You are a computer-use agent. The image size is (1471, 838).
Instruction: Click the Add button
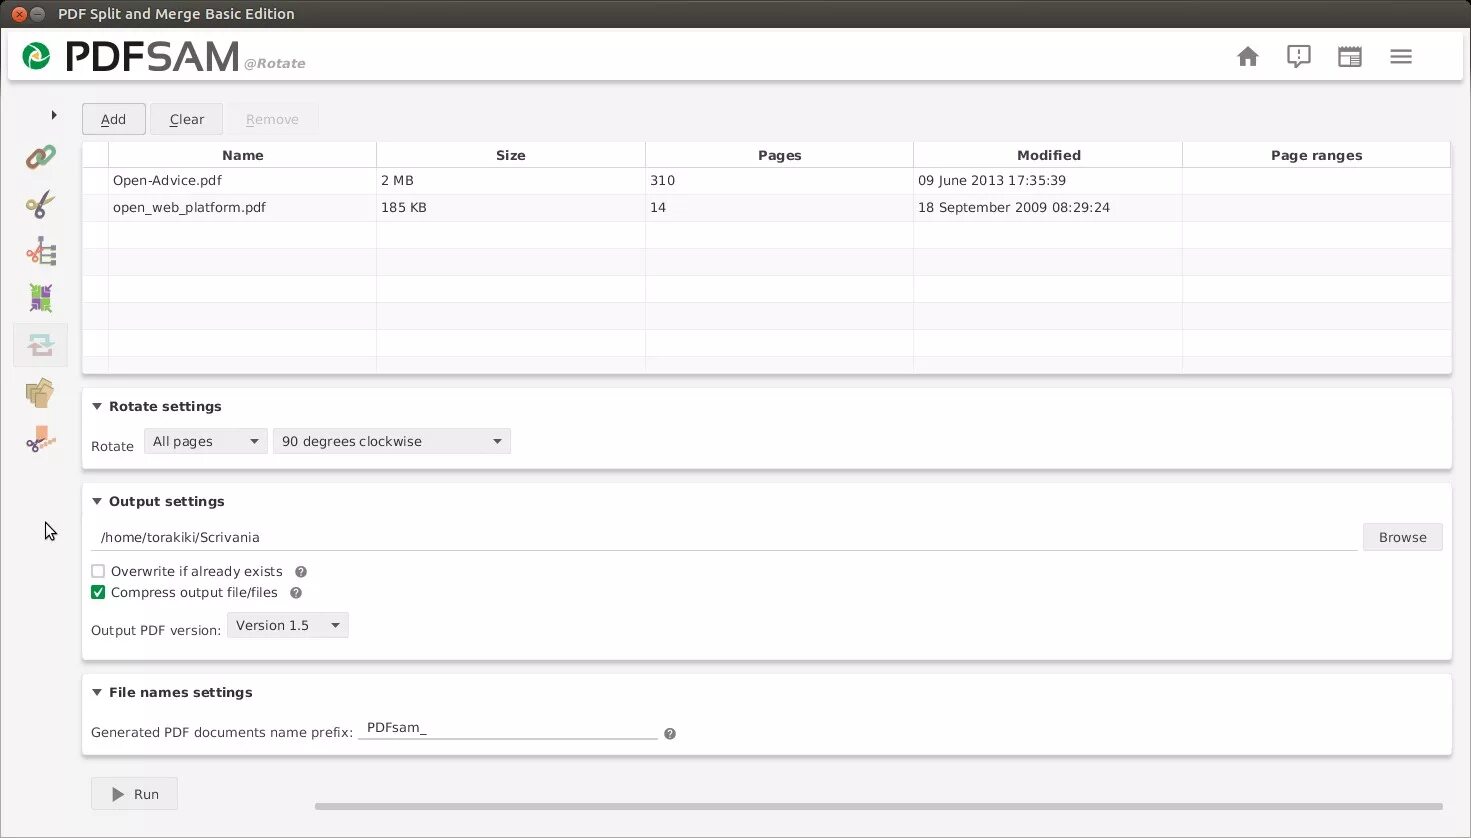coord(114,119)
